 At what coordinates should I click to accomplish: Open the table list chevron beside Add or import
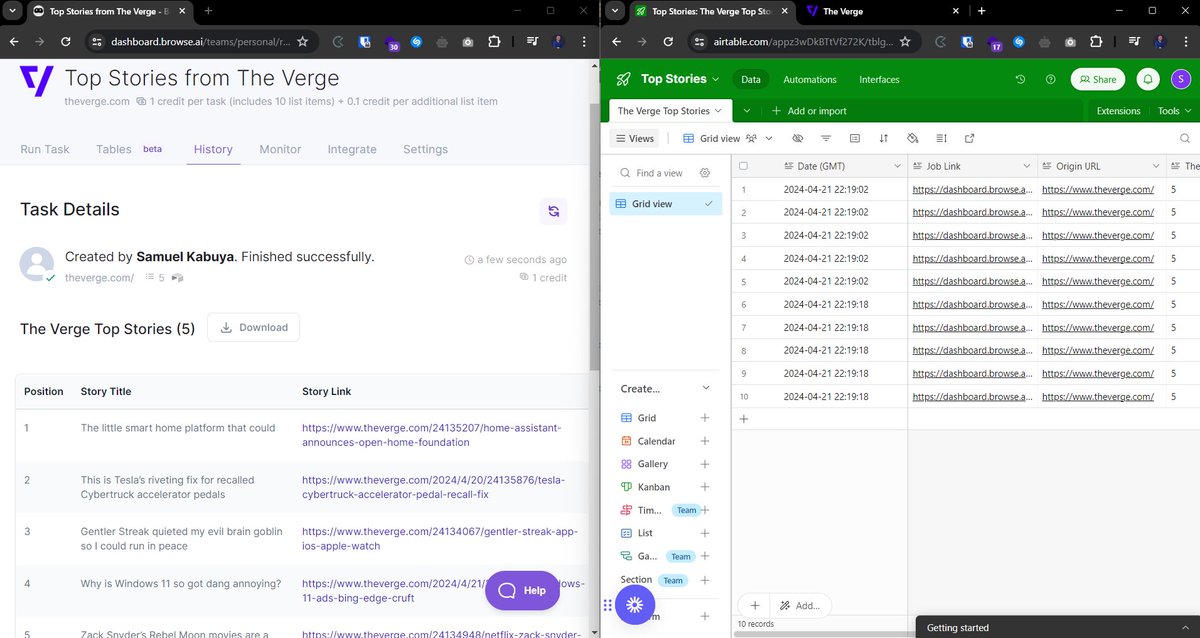point(747,111)
